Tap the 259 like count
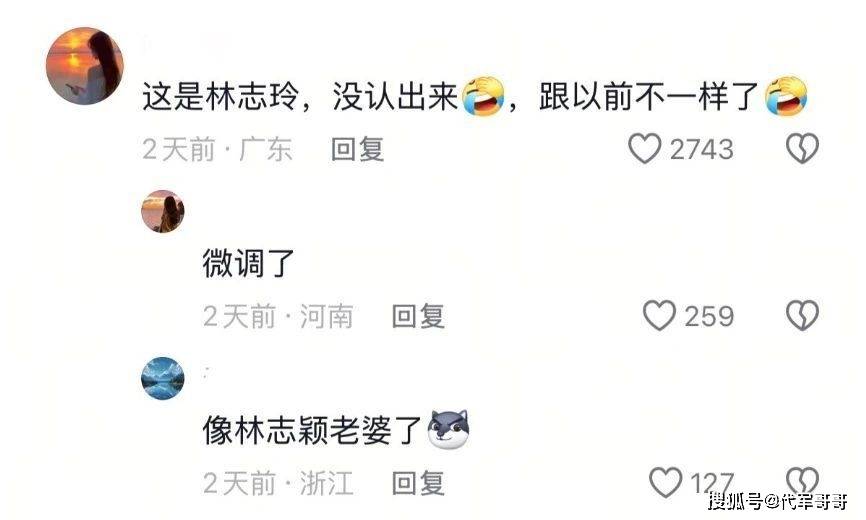Image resolution: width=866 pixels, height=520 pixels. [710, 316]
